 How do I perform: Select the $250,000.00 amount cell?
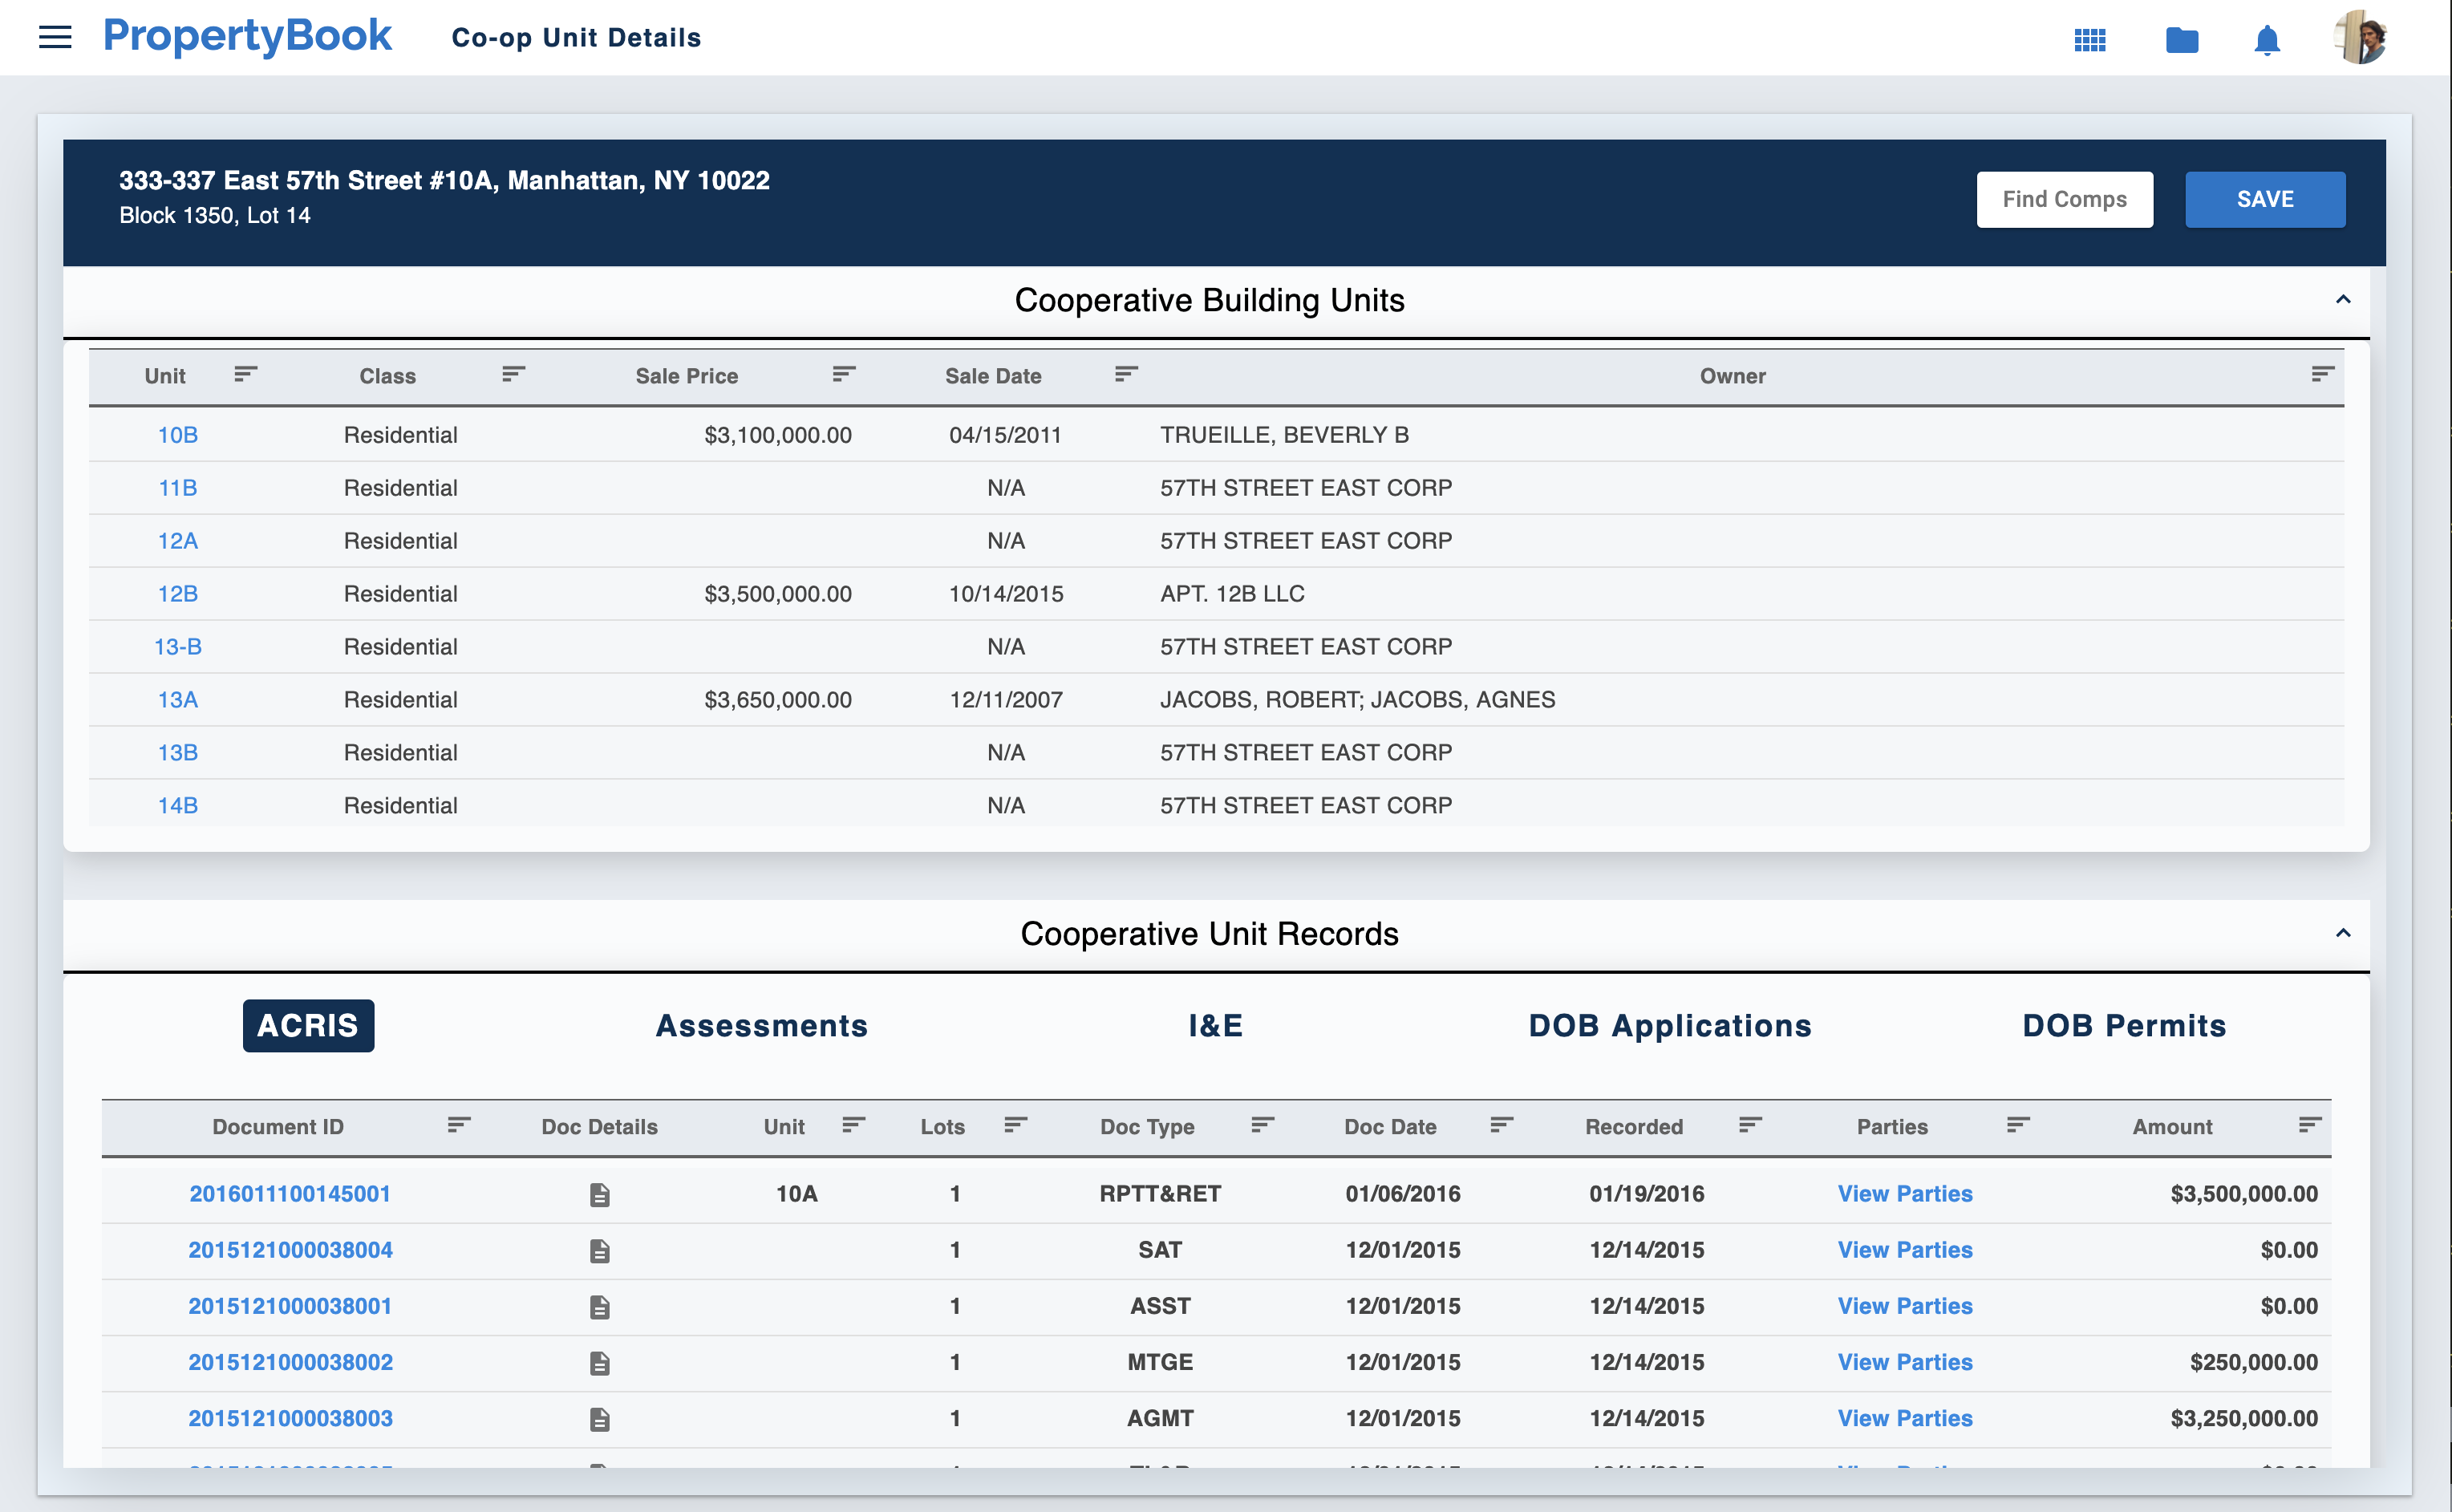coord(2253,1362)
